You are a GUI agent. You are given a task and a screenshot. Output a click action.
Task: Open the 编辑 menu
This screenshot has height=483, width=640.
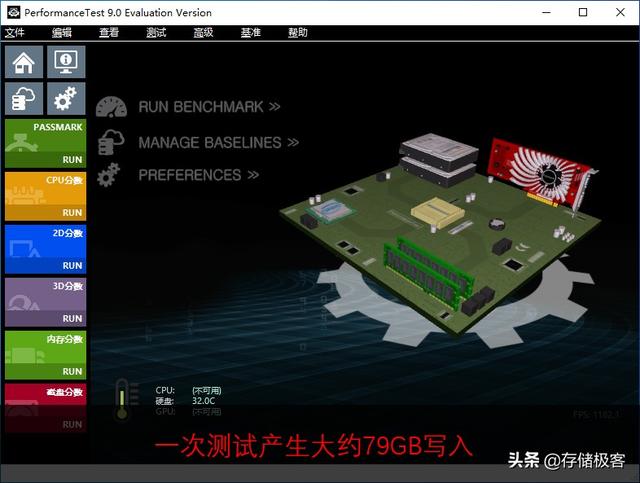(x=62, y=33)
